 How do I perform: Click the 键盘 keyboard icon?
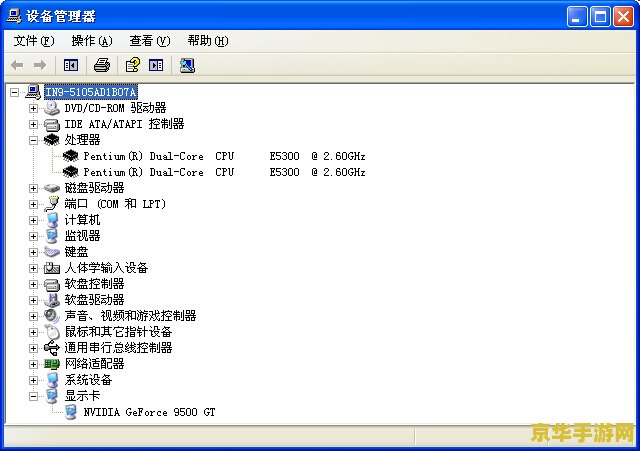pyautogui.click(x=52, y=252)
